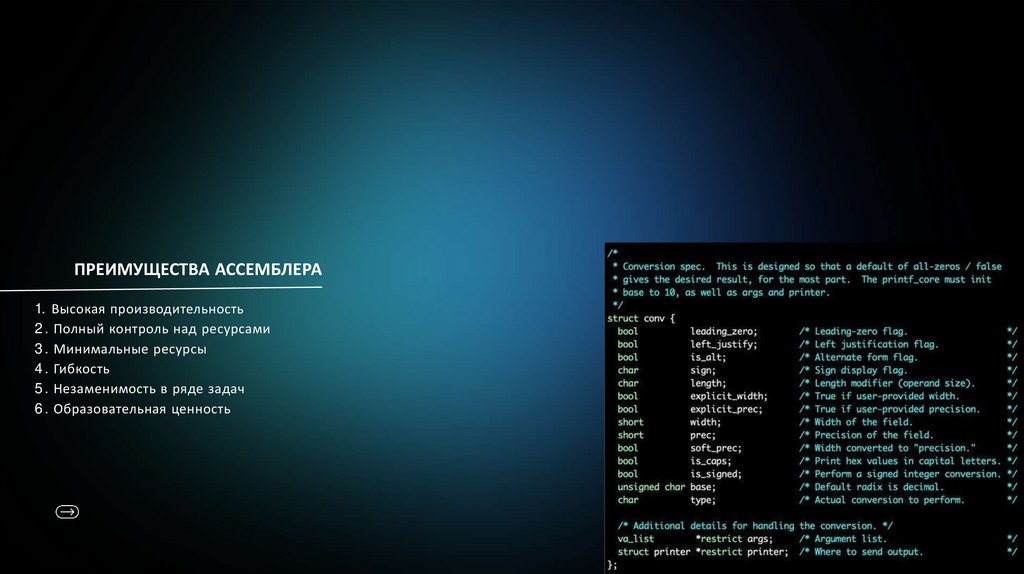The height and width of the screenshot is (574, 1024).
Task: Click list item "Высокая производительность"
Action: [x=139, y=309]
